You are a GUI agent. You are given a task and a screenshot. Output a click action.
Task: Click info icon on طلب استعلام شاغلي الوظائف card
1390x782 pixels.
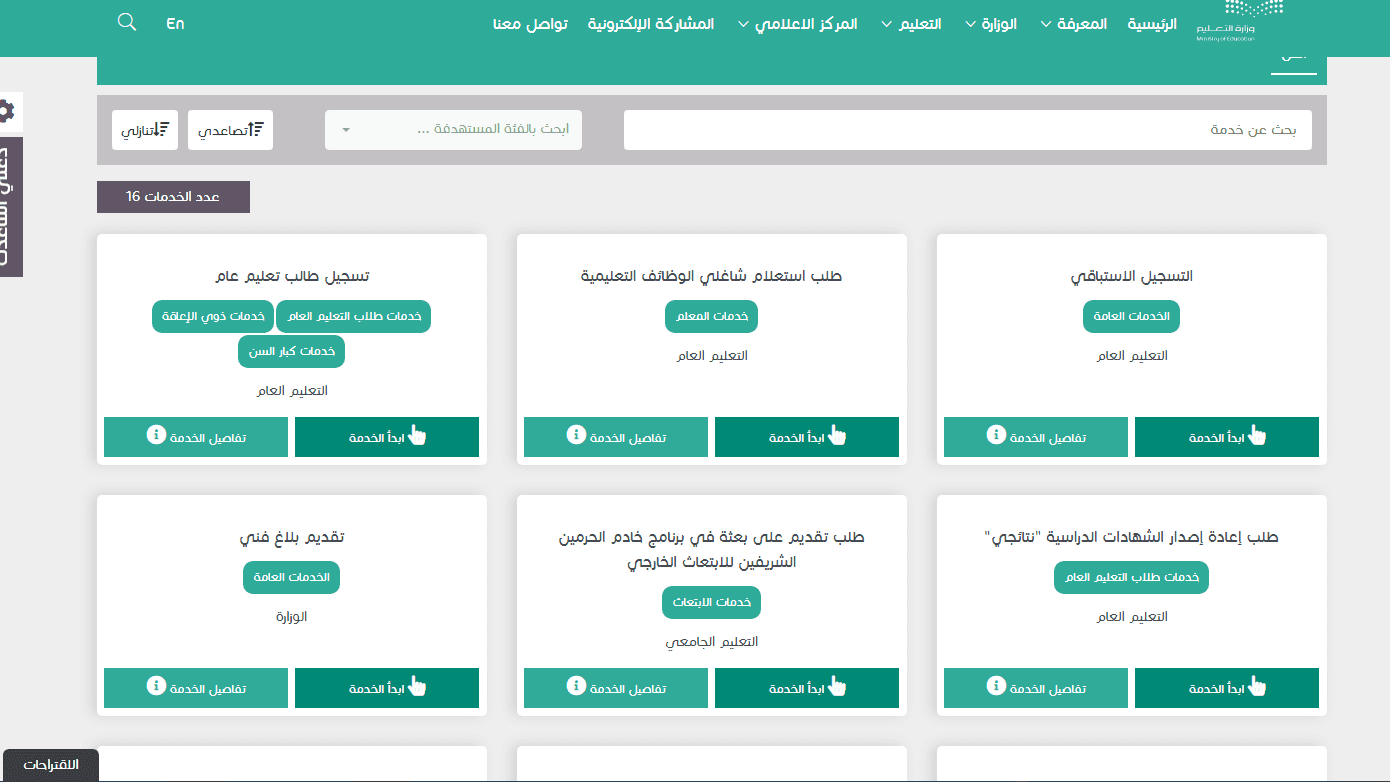coord(576,435)
